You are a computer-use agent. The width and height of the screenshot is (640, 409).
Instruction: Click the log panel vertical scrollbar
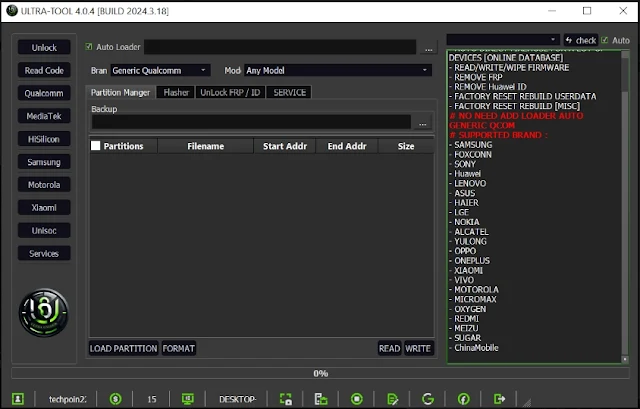[x=624, y=206]
